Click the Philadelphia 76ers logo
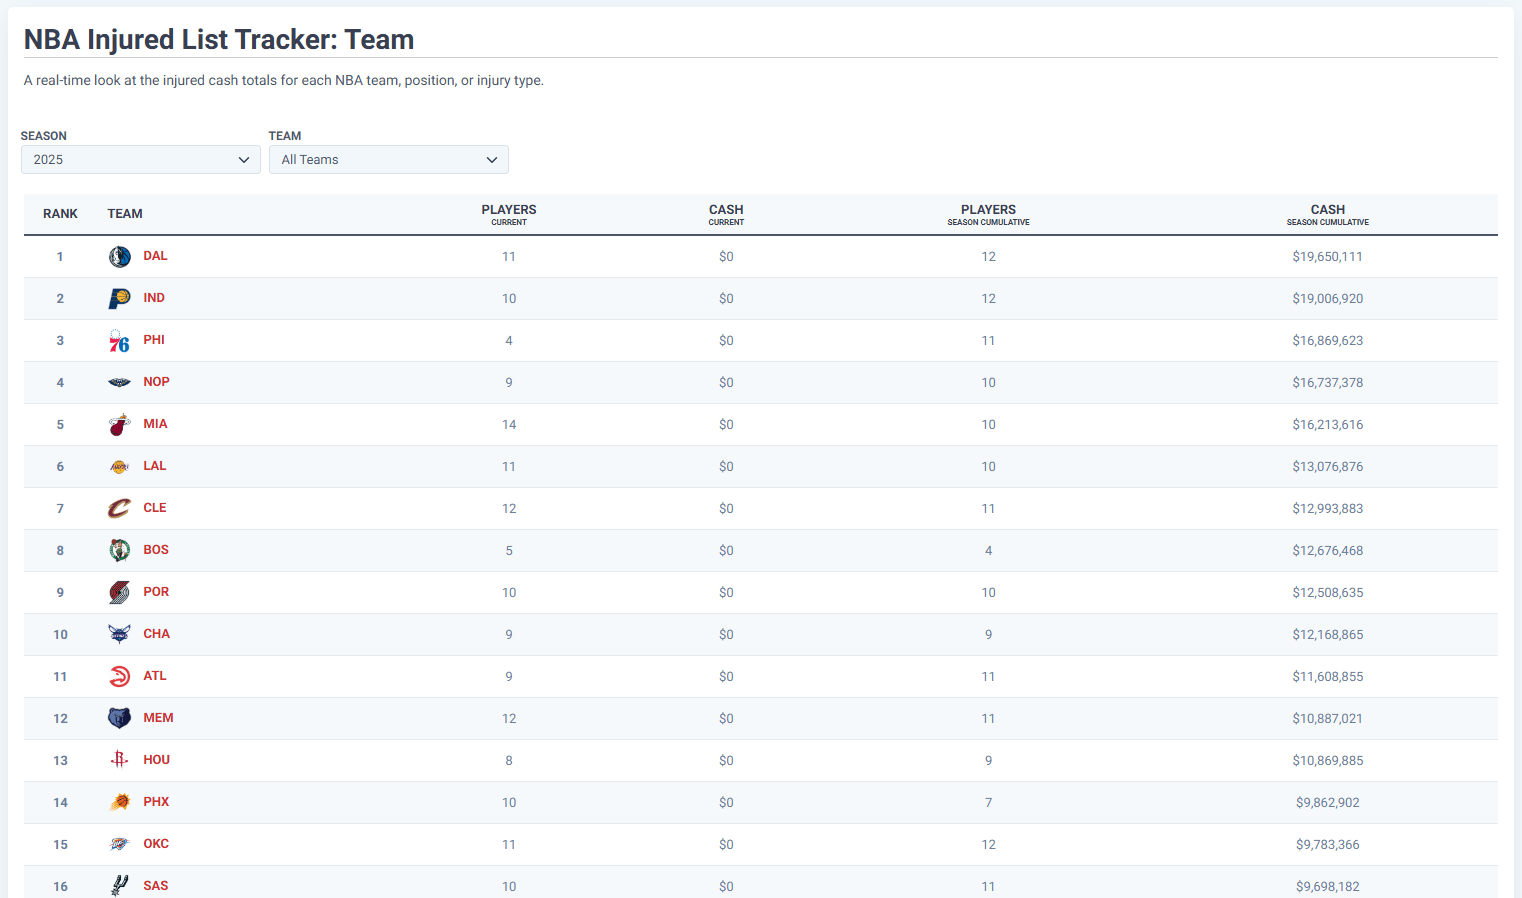Viewport: 1522px width, 898px height. 119,341
